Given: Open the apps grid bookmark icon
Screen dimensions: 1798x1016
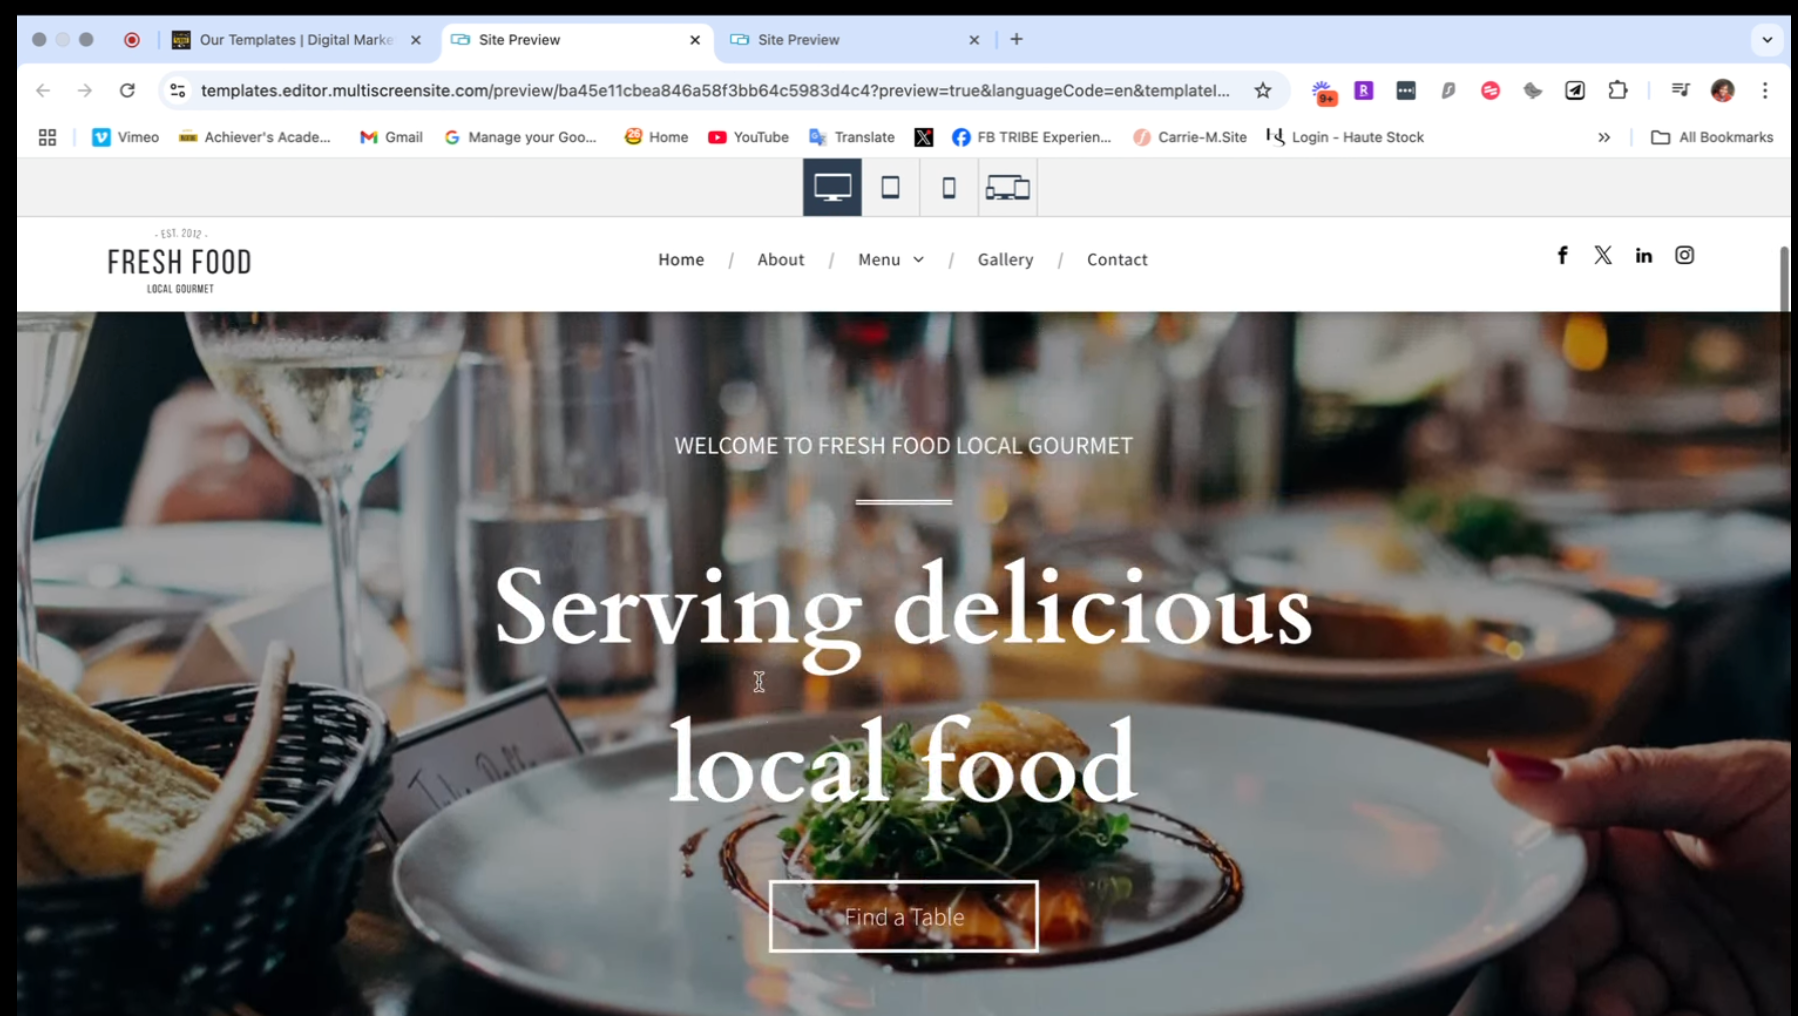Looking at the screenshot, I should tap(47, 137).
